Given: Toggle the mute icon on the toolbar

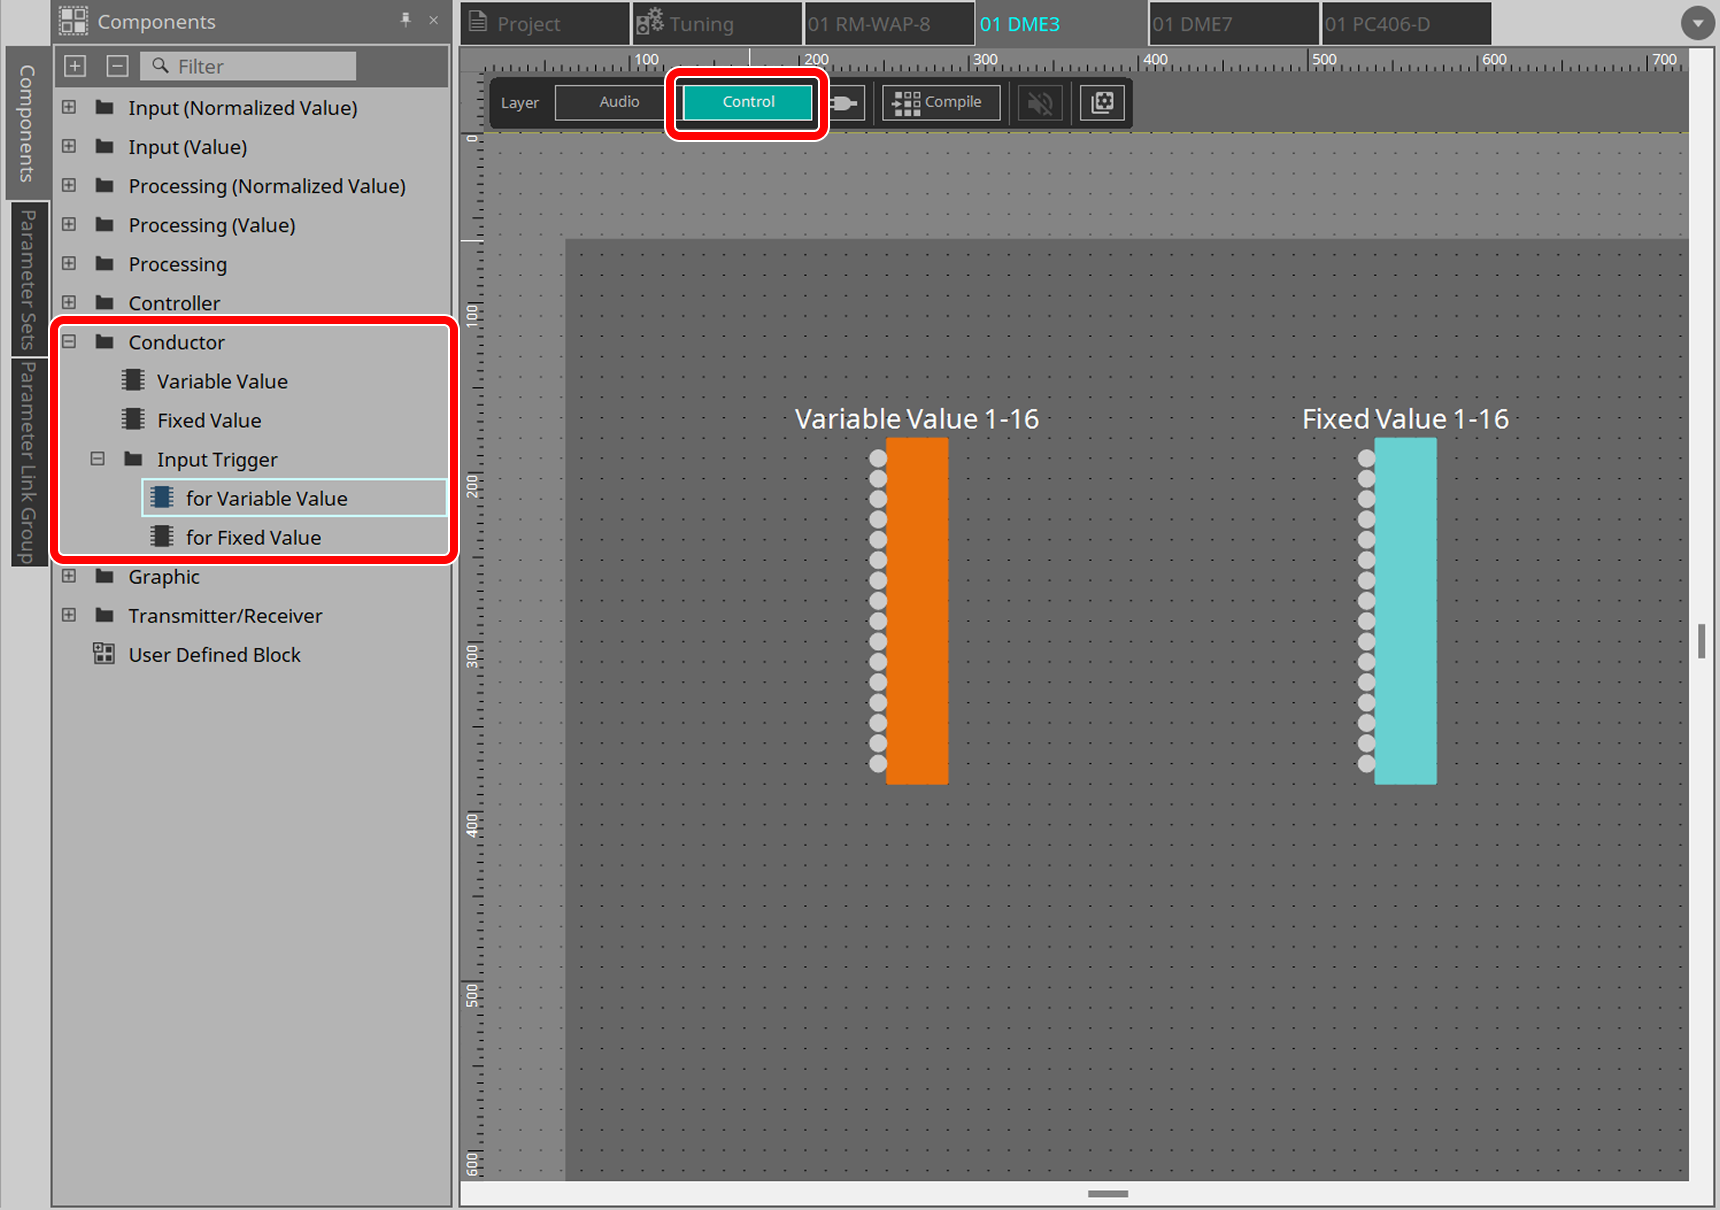Looking at the screenshot, I should 1040,102.
